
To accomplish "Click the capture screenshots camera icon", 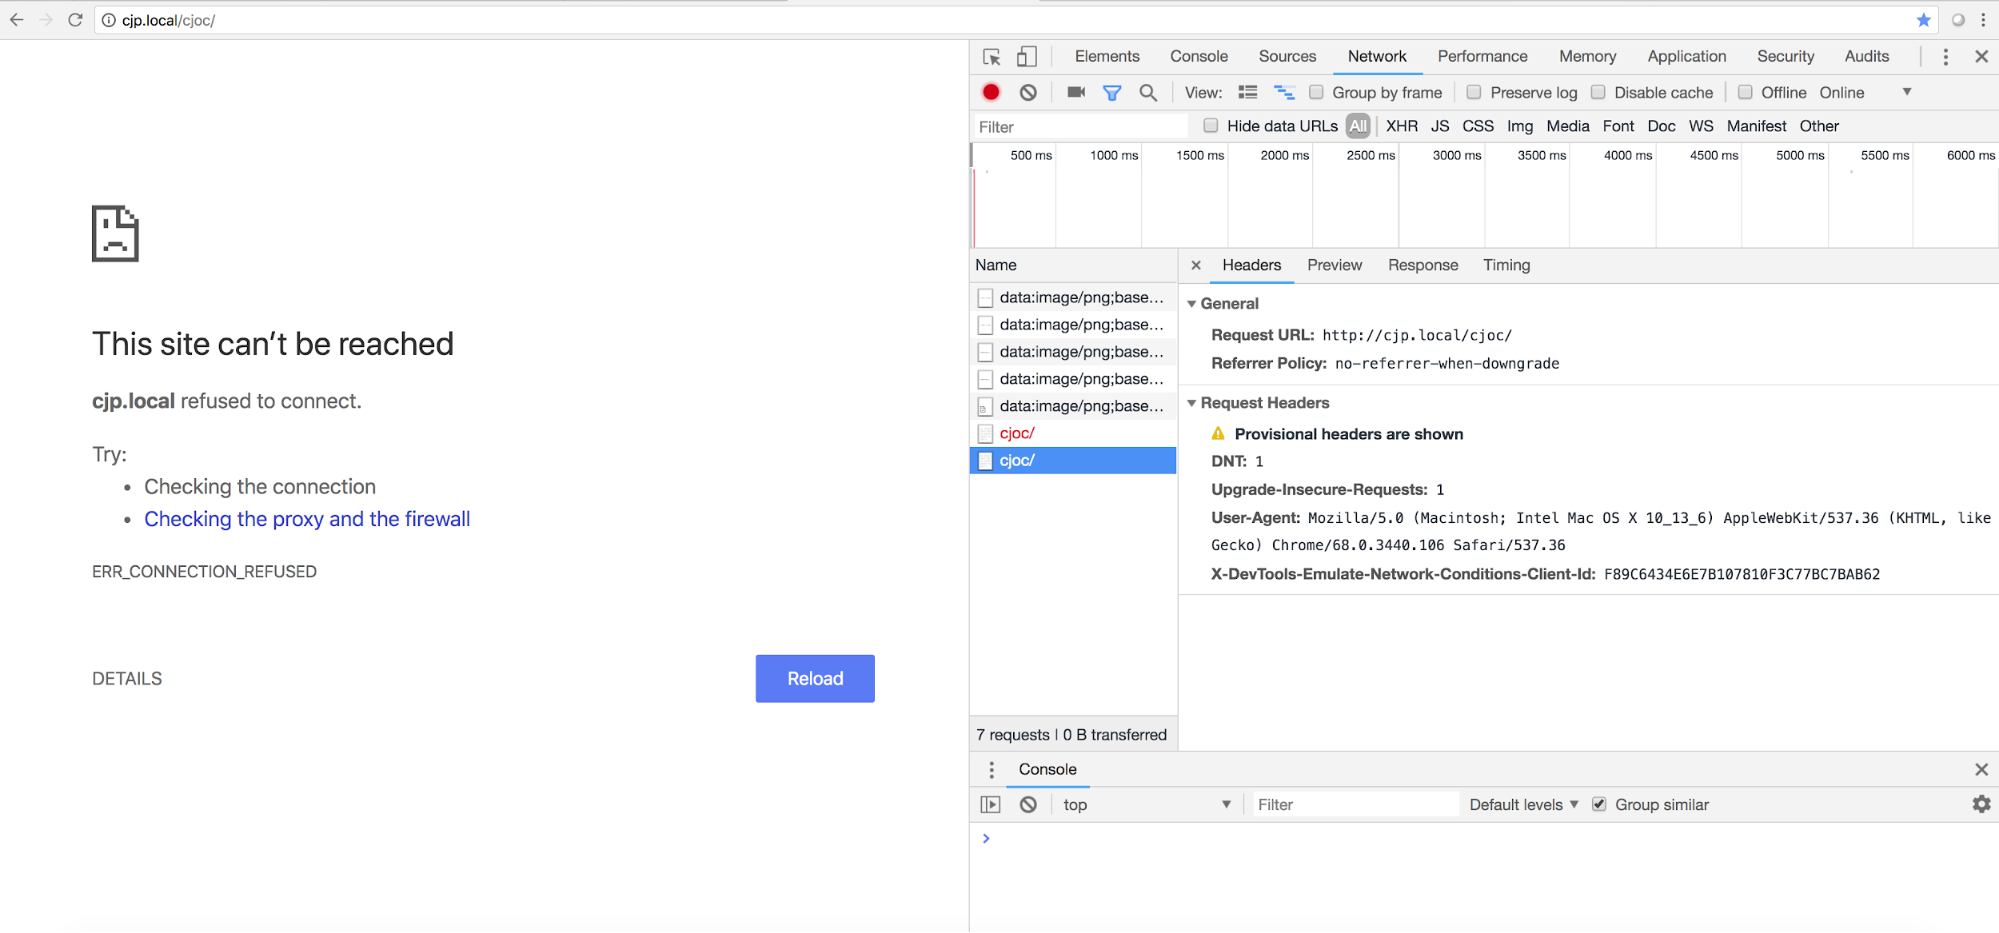I will [x=1076, y=92].
